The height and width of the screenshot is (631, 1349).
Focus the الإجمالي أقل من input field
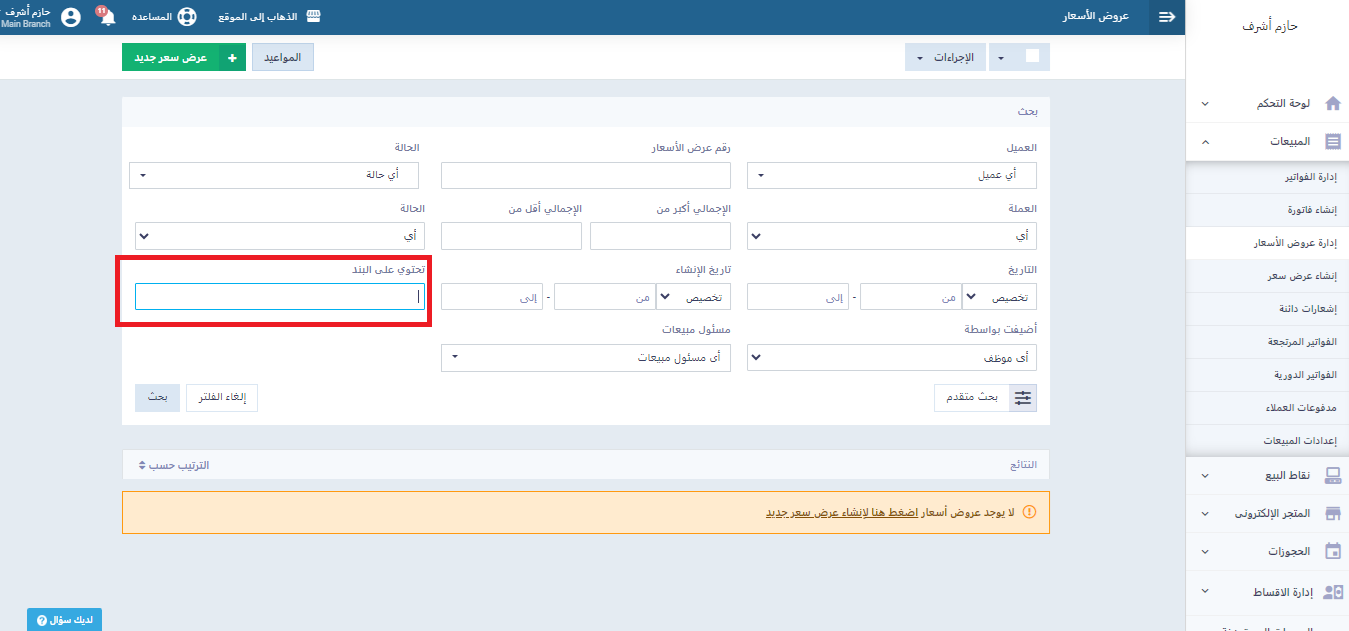coord(511,236)
